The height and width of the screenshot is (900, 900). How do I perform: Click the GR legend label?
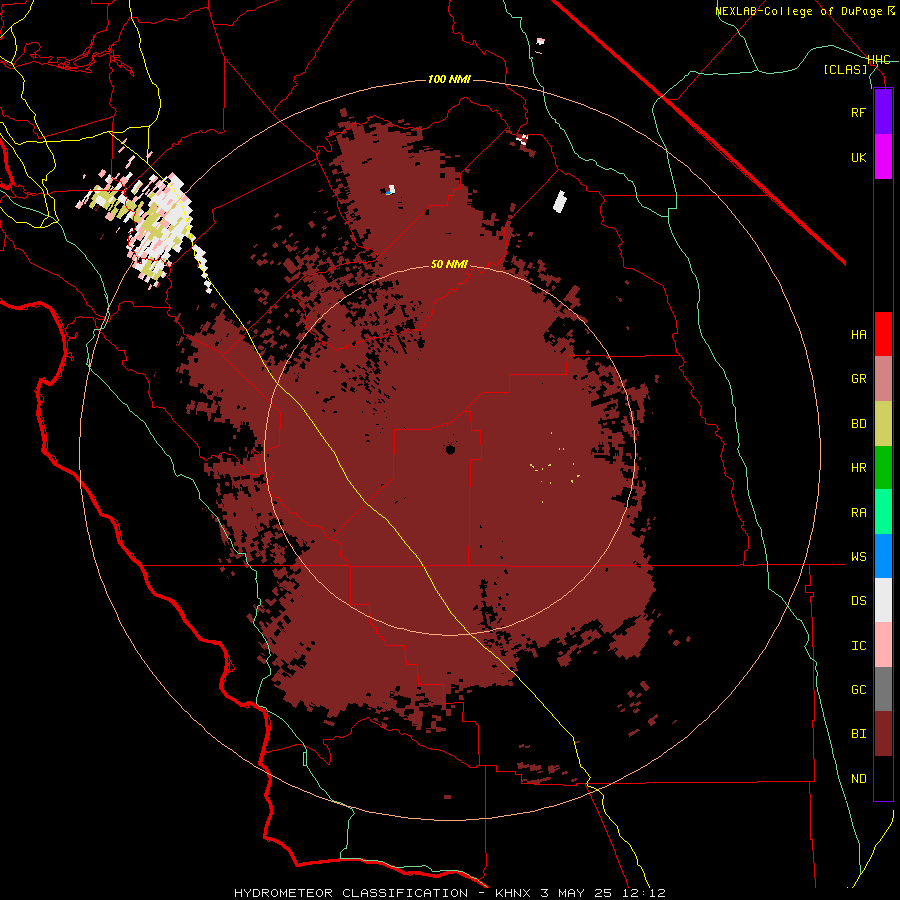(x=858, y=379)
